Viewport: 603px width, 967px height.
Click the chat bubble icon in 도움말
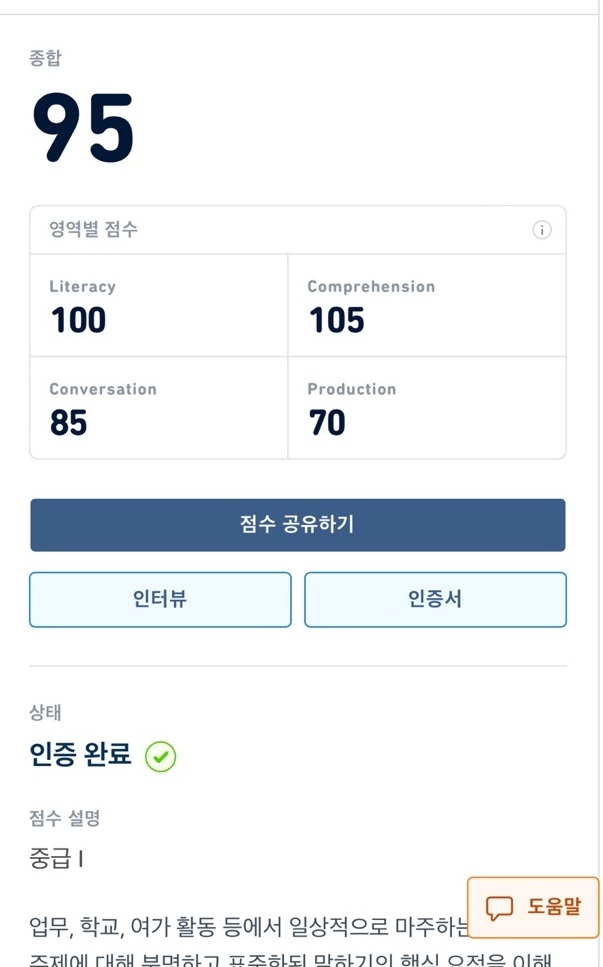[x=499, y=907]
